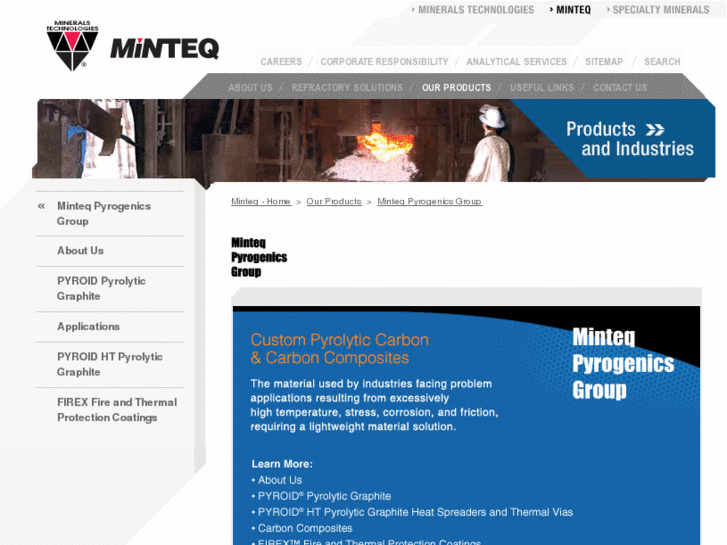Open FIREX Fire and Thermal Protection Coatings sidebar item
Viewport: 727px width, 545px height.
tap(117, 410)
